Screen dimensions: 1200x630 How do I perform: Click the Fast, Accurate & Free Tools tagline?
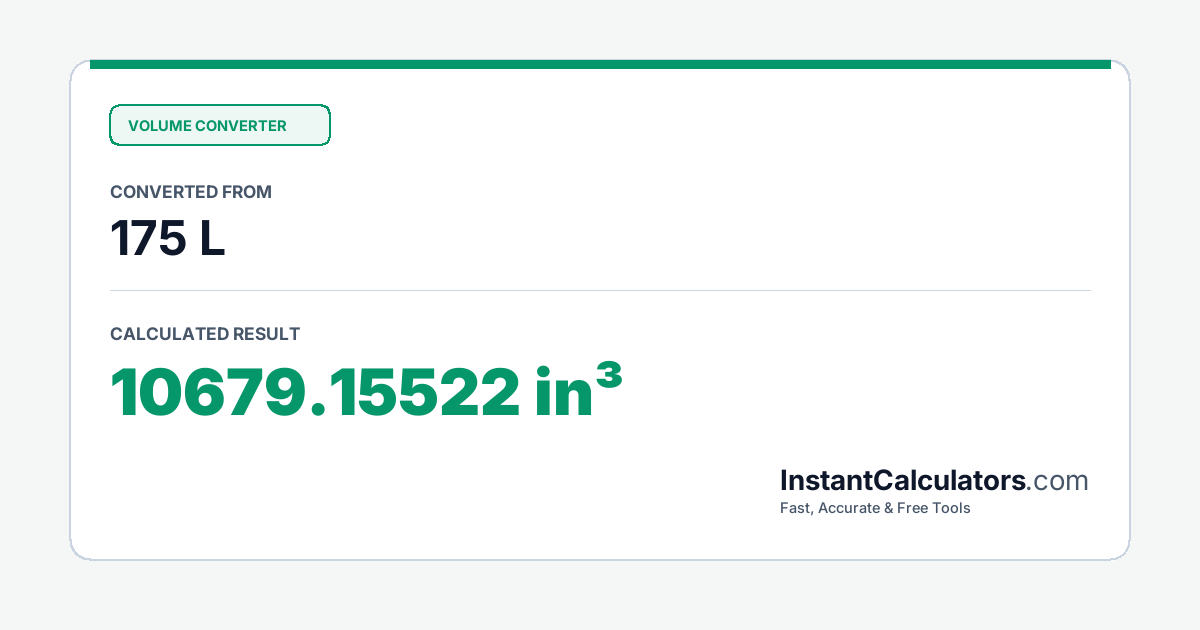click(875, 508)
